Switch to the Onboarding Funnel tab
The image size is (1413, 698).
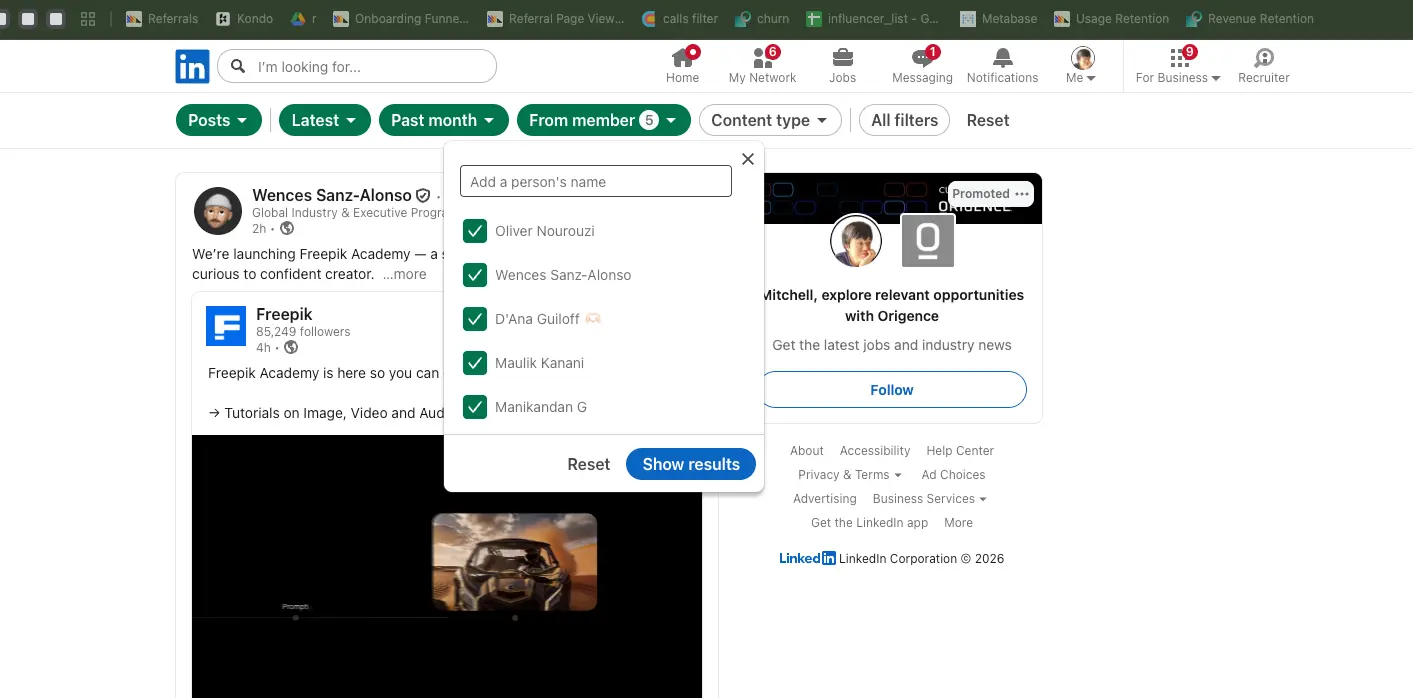click(401, 19)
